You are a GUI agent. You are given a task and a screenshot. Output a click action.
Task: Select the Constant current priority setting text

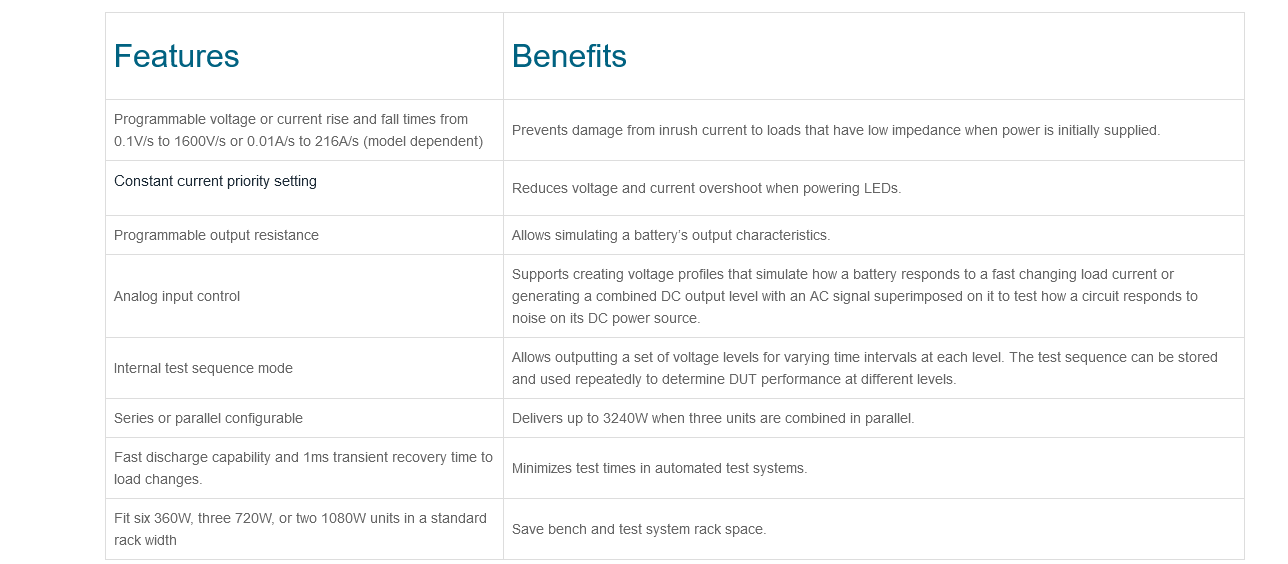coord(215,181)
